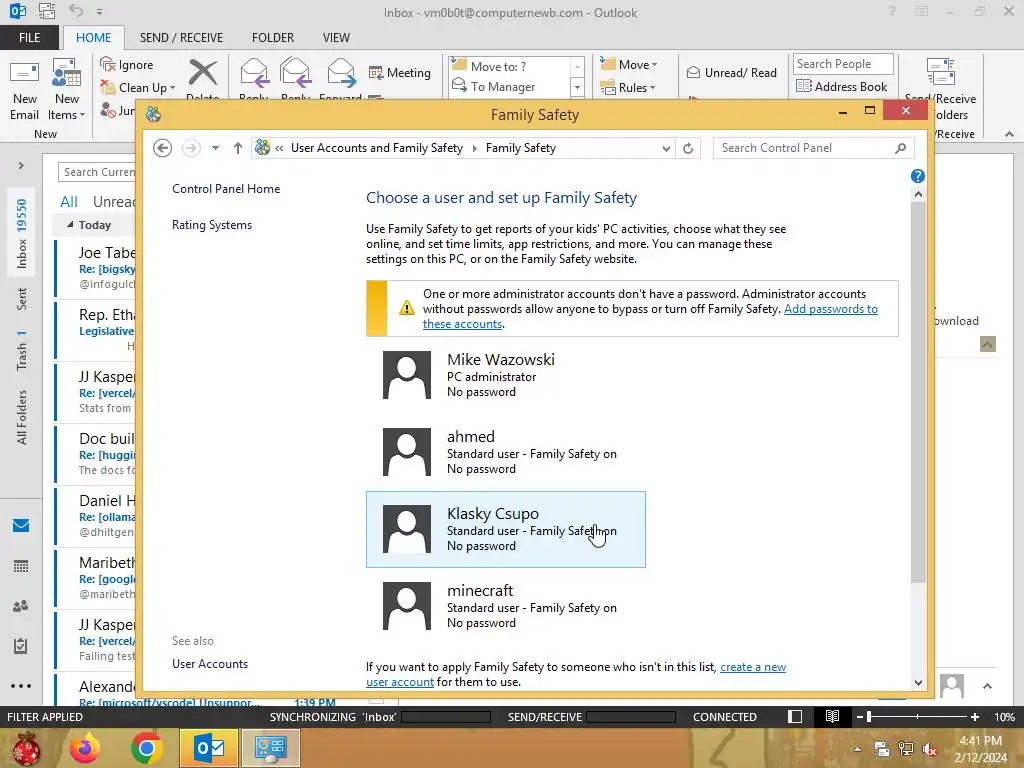Screen dimensions: 1024x768
Task: Click the Undo icon in Outlook's title bar
Action: [x=76, y=11]
